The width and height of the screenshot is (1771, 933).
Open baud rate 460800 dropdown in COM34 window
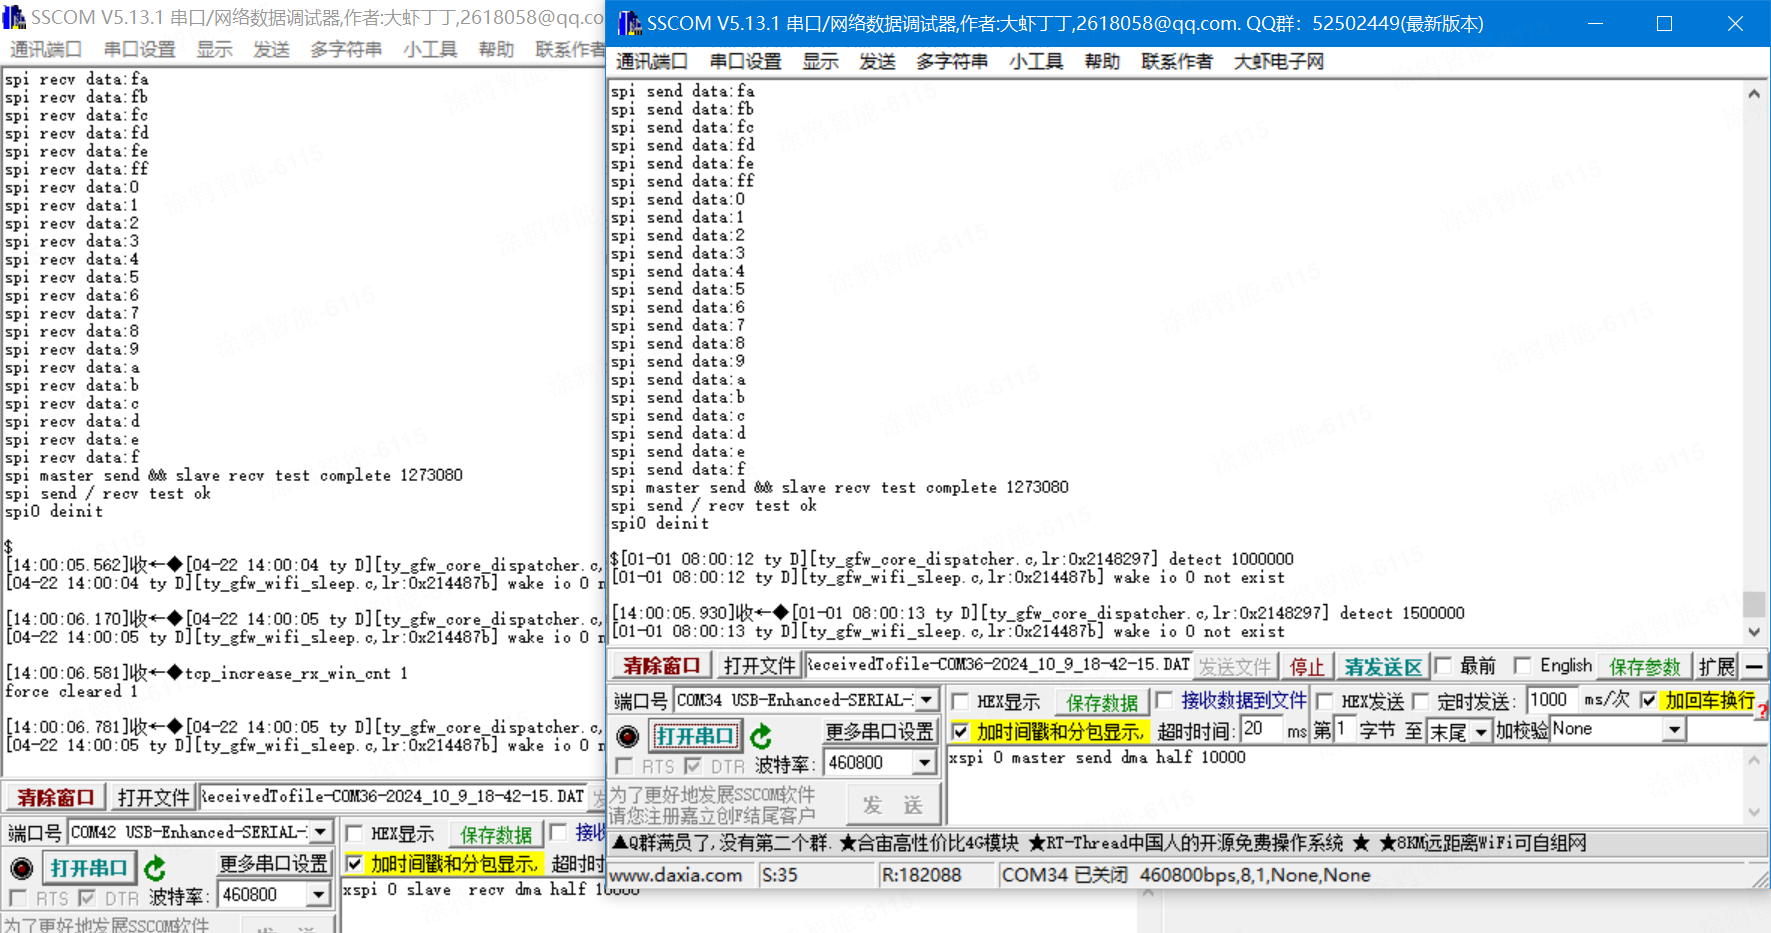(x=925, y=763)
